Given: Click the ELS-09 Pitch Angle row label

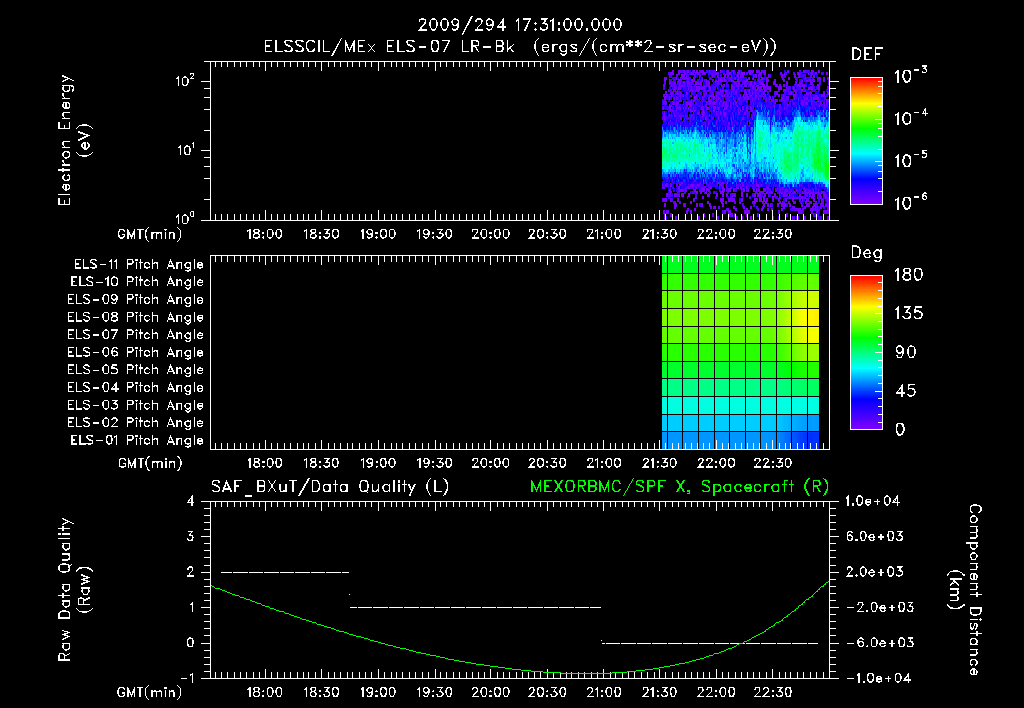Looking at the screenshot, I should [x=135, y=300].
